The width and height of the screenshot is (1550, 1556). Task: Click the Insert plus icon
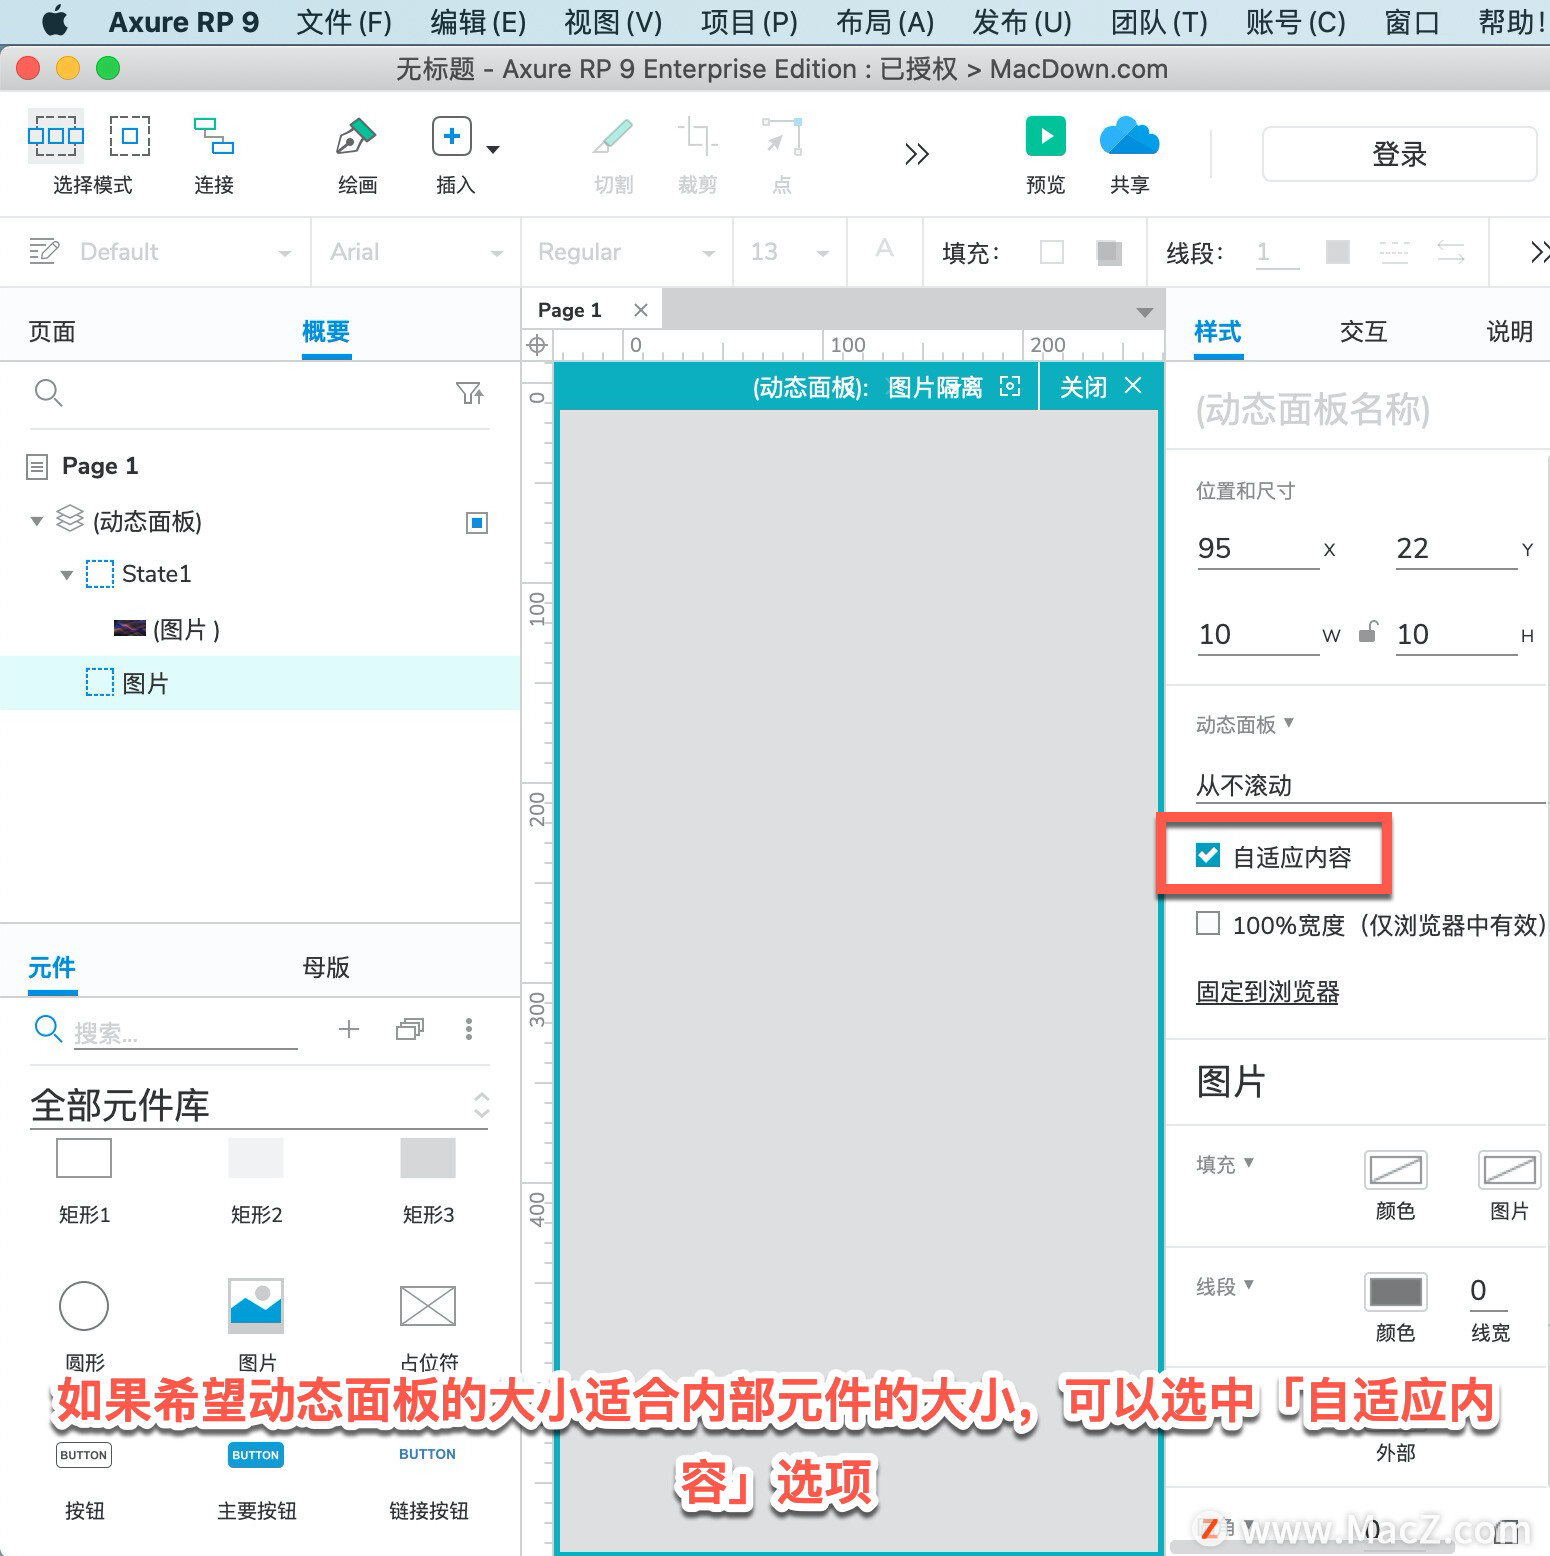tap(452, 136)
